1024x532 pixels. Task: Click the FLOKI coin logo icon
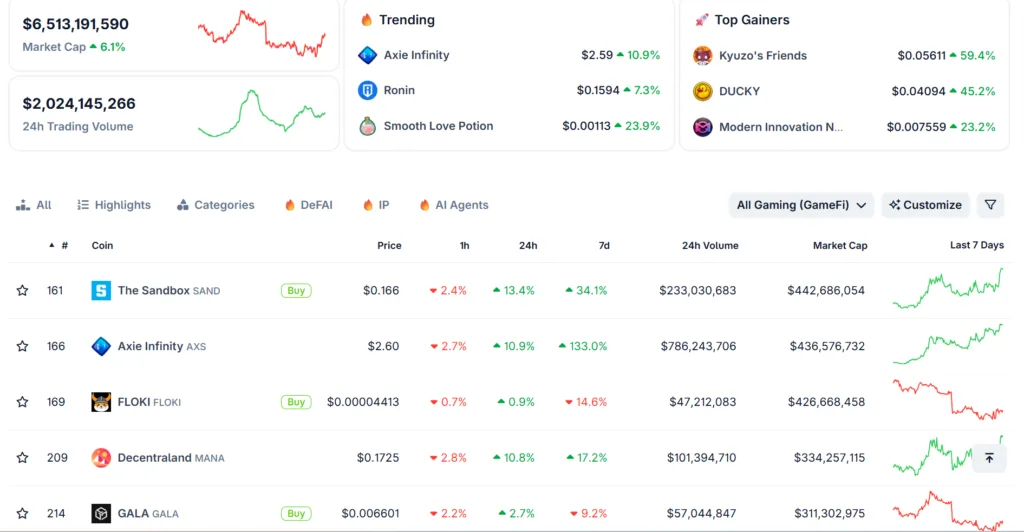[x=101, y=402]
